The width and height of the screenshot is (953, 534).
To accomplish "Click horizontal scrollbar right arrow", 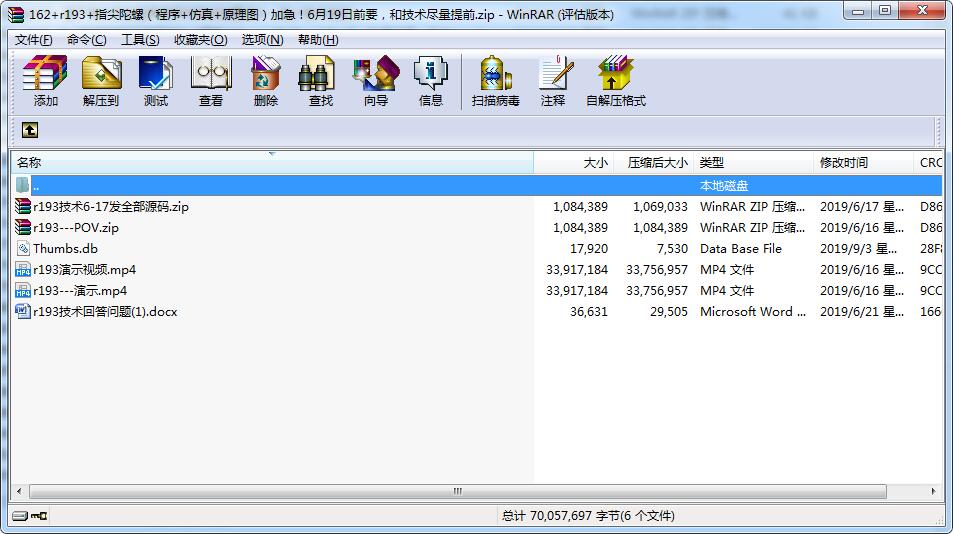I will click(x=933, y=491).
